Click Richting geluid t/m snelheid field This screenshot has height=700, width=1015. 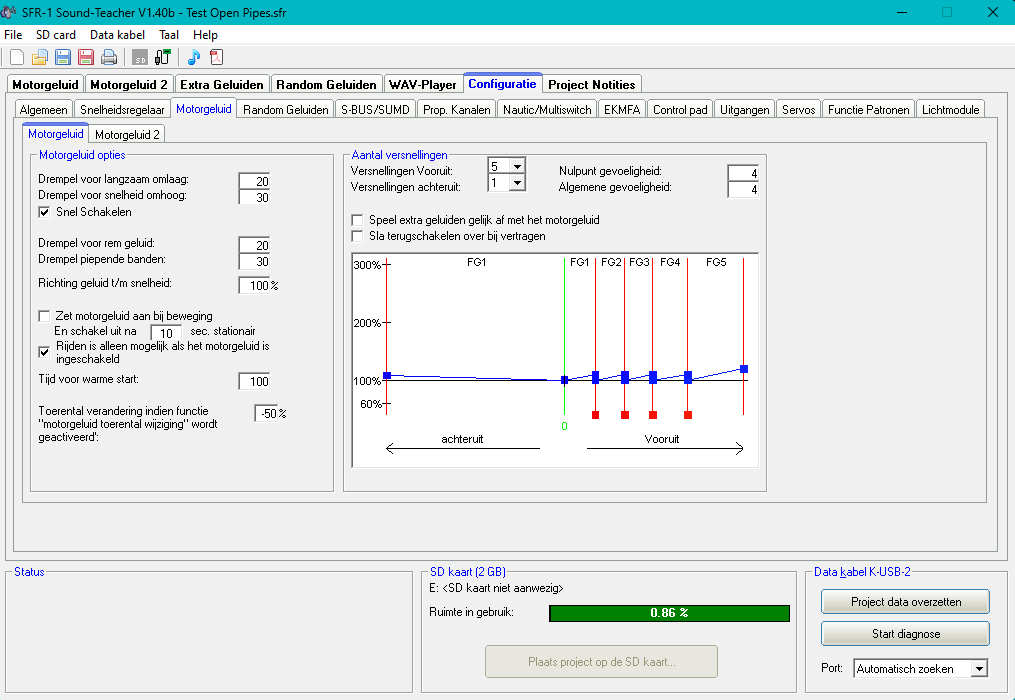(254, 285)
